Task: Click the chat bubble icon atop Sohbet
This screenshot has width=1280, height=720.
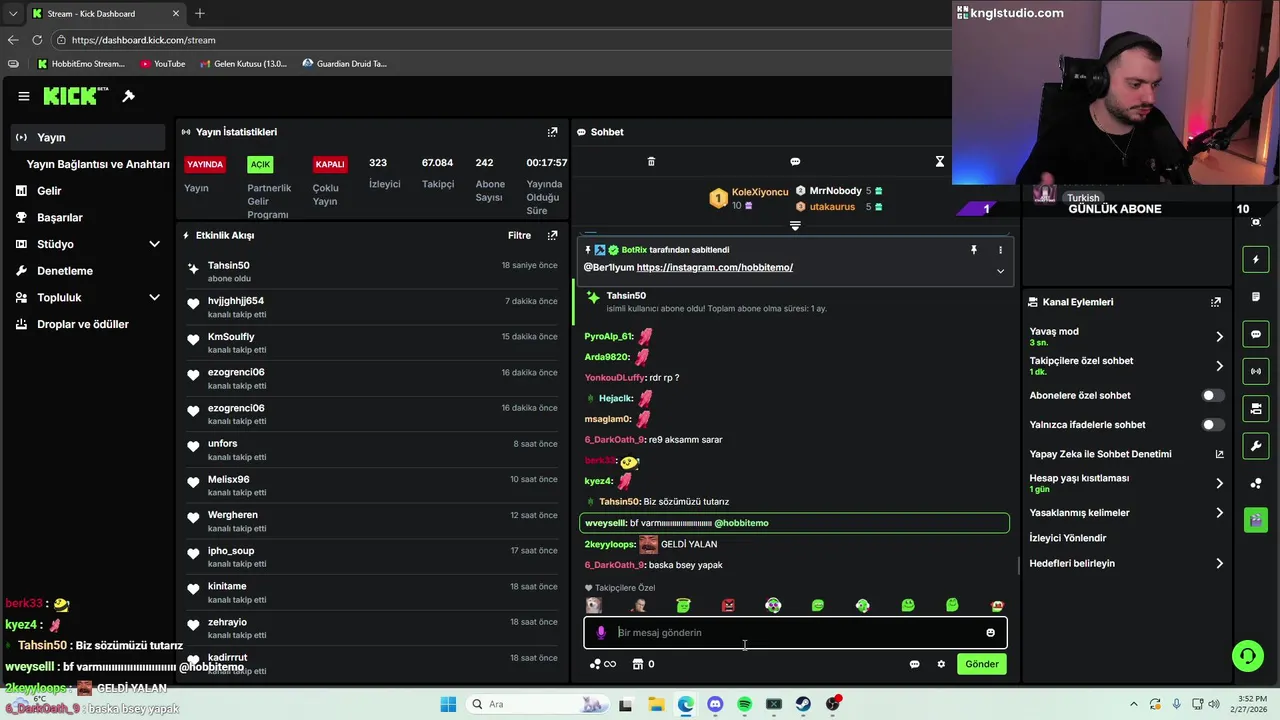Action: click(795, 162)
